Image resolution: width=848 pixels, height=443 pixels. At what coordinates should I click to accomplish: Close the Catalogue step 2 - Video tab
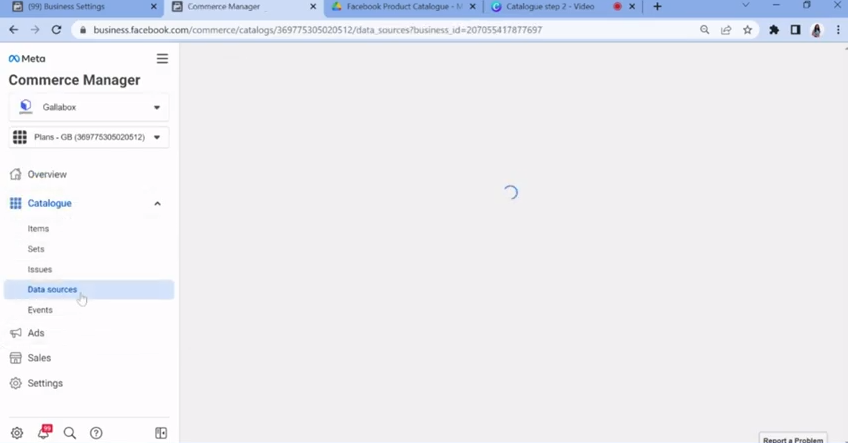pos(632,6)
